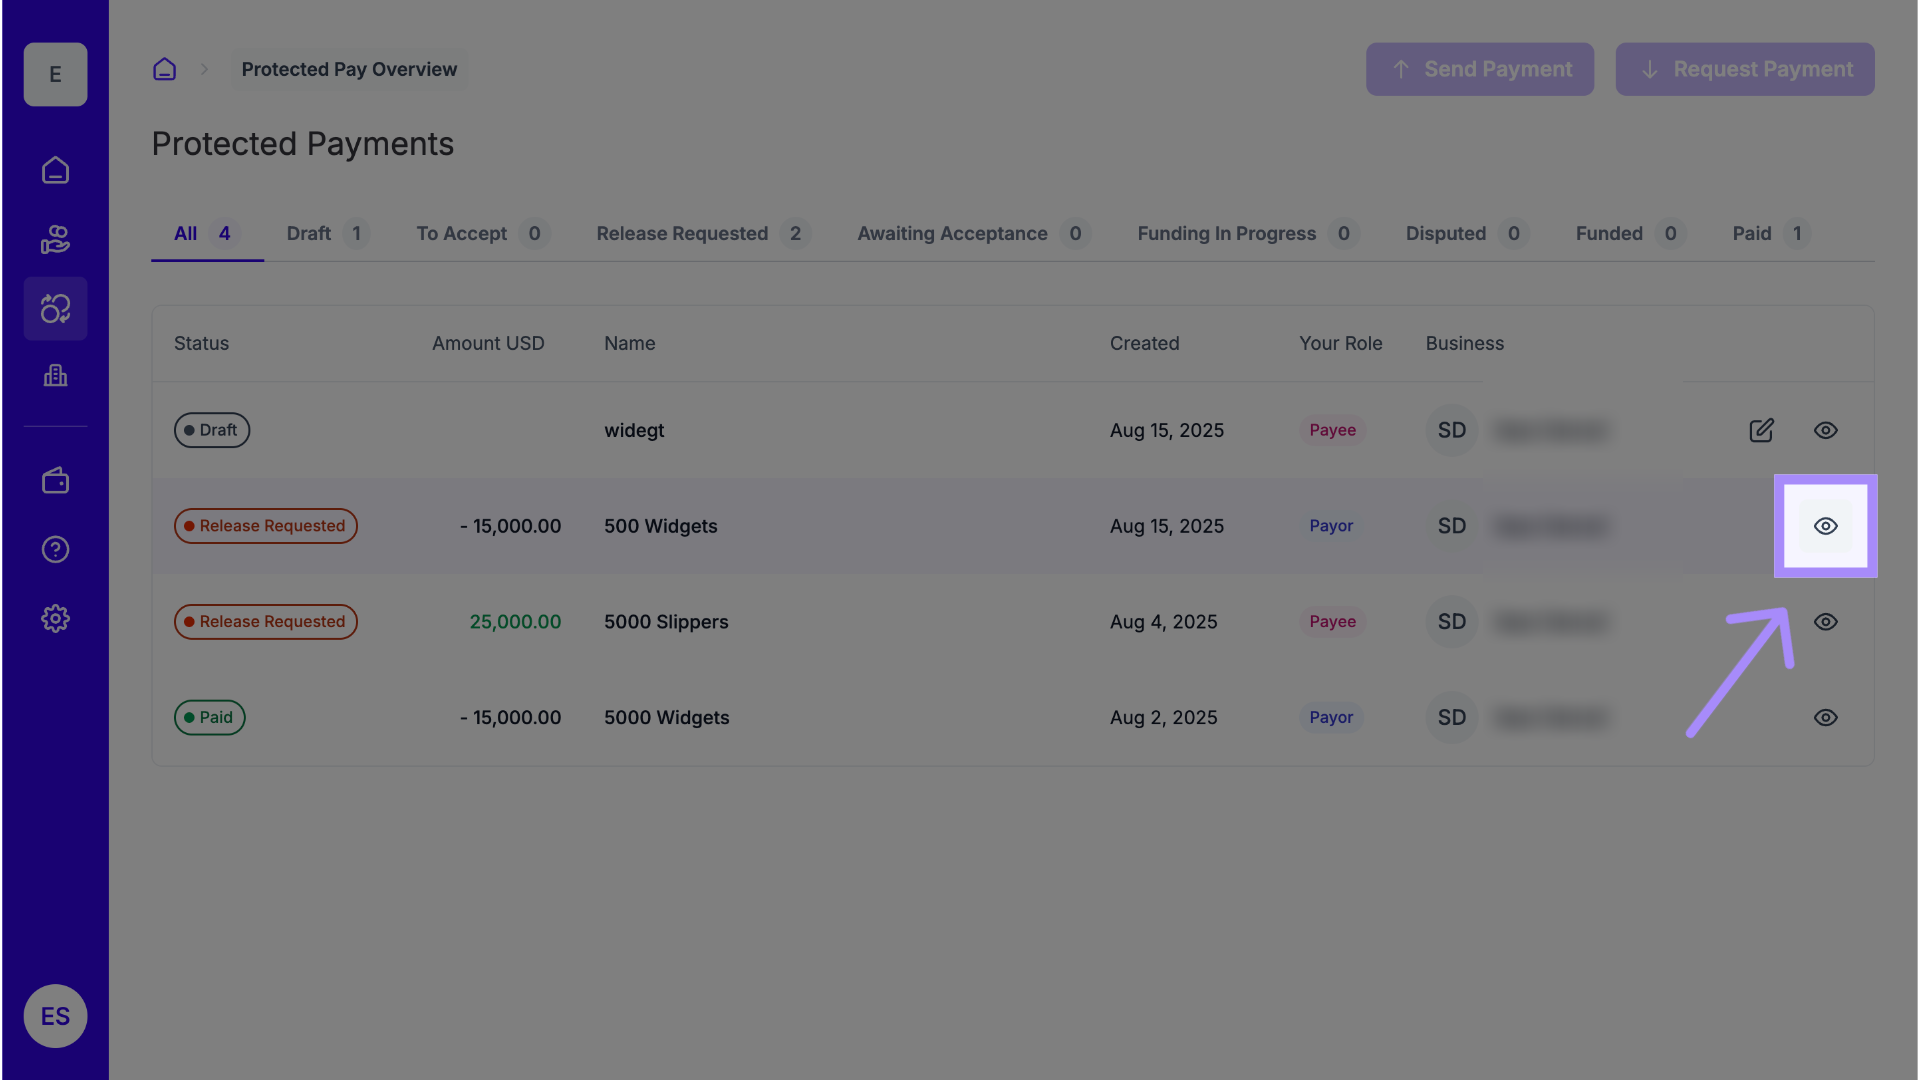Select the Paid tab
This screenshot has width=1920, height=1080.
pyautogui.click(x=1752, y=234)
